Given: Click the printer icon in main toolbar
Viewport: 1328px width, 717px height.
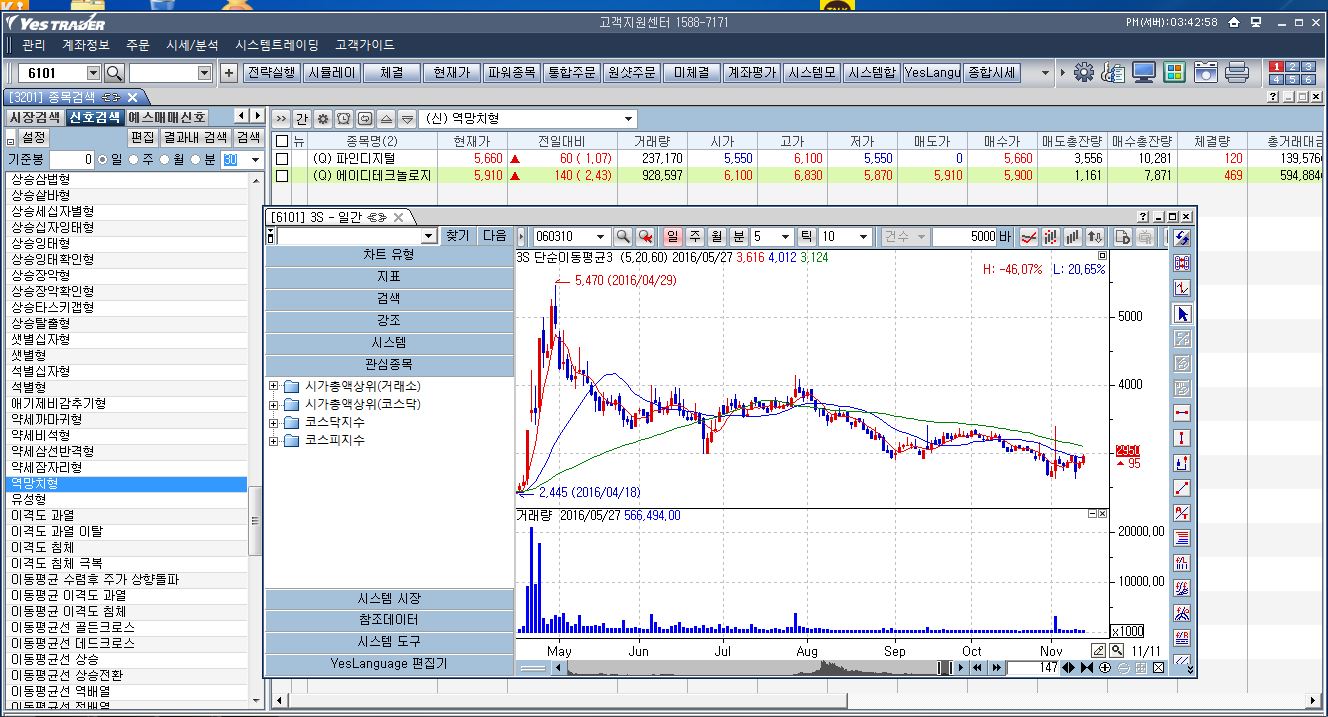Looking at the screenshot, I should pyautogui.click(x=1237, y=73).
